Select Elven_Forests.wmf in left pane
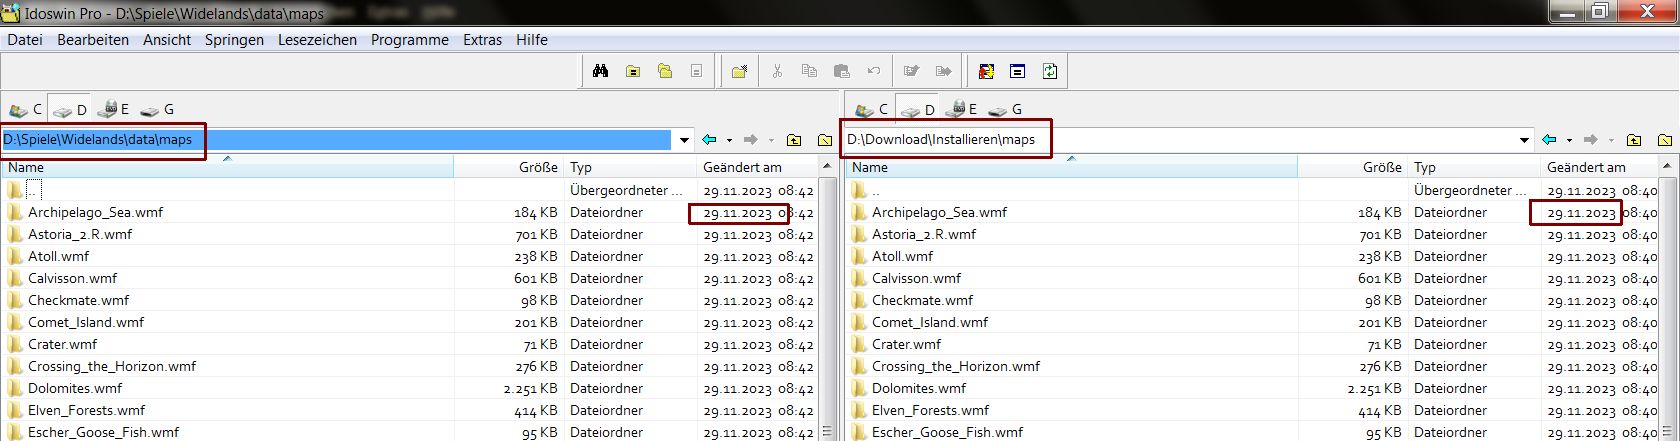The image size is (1680, 441). pyautogui.click(x=86, y=410)
